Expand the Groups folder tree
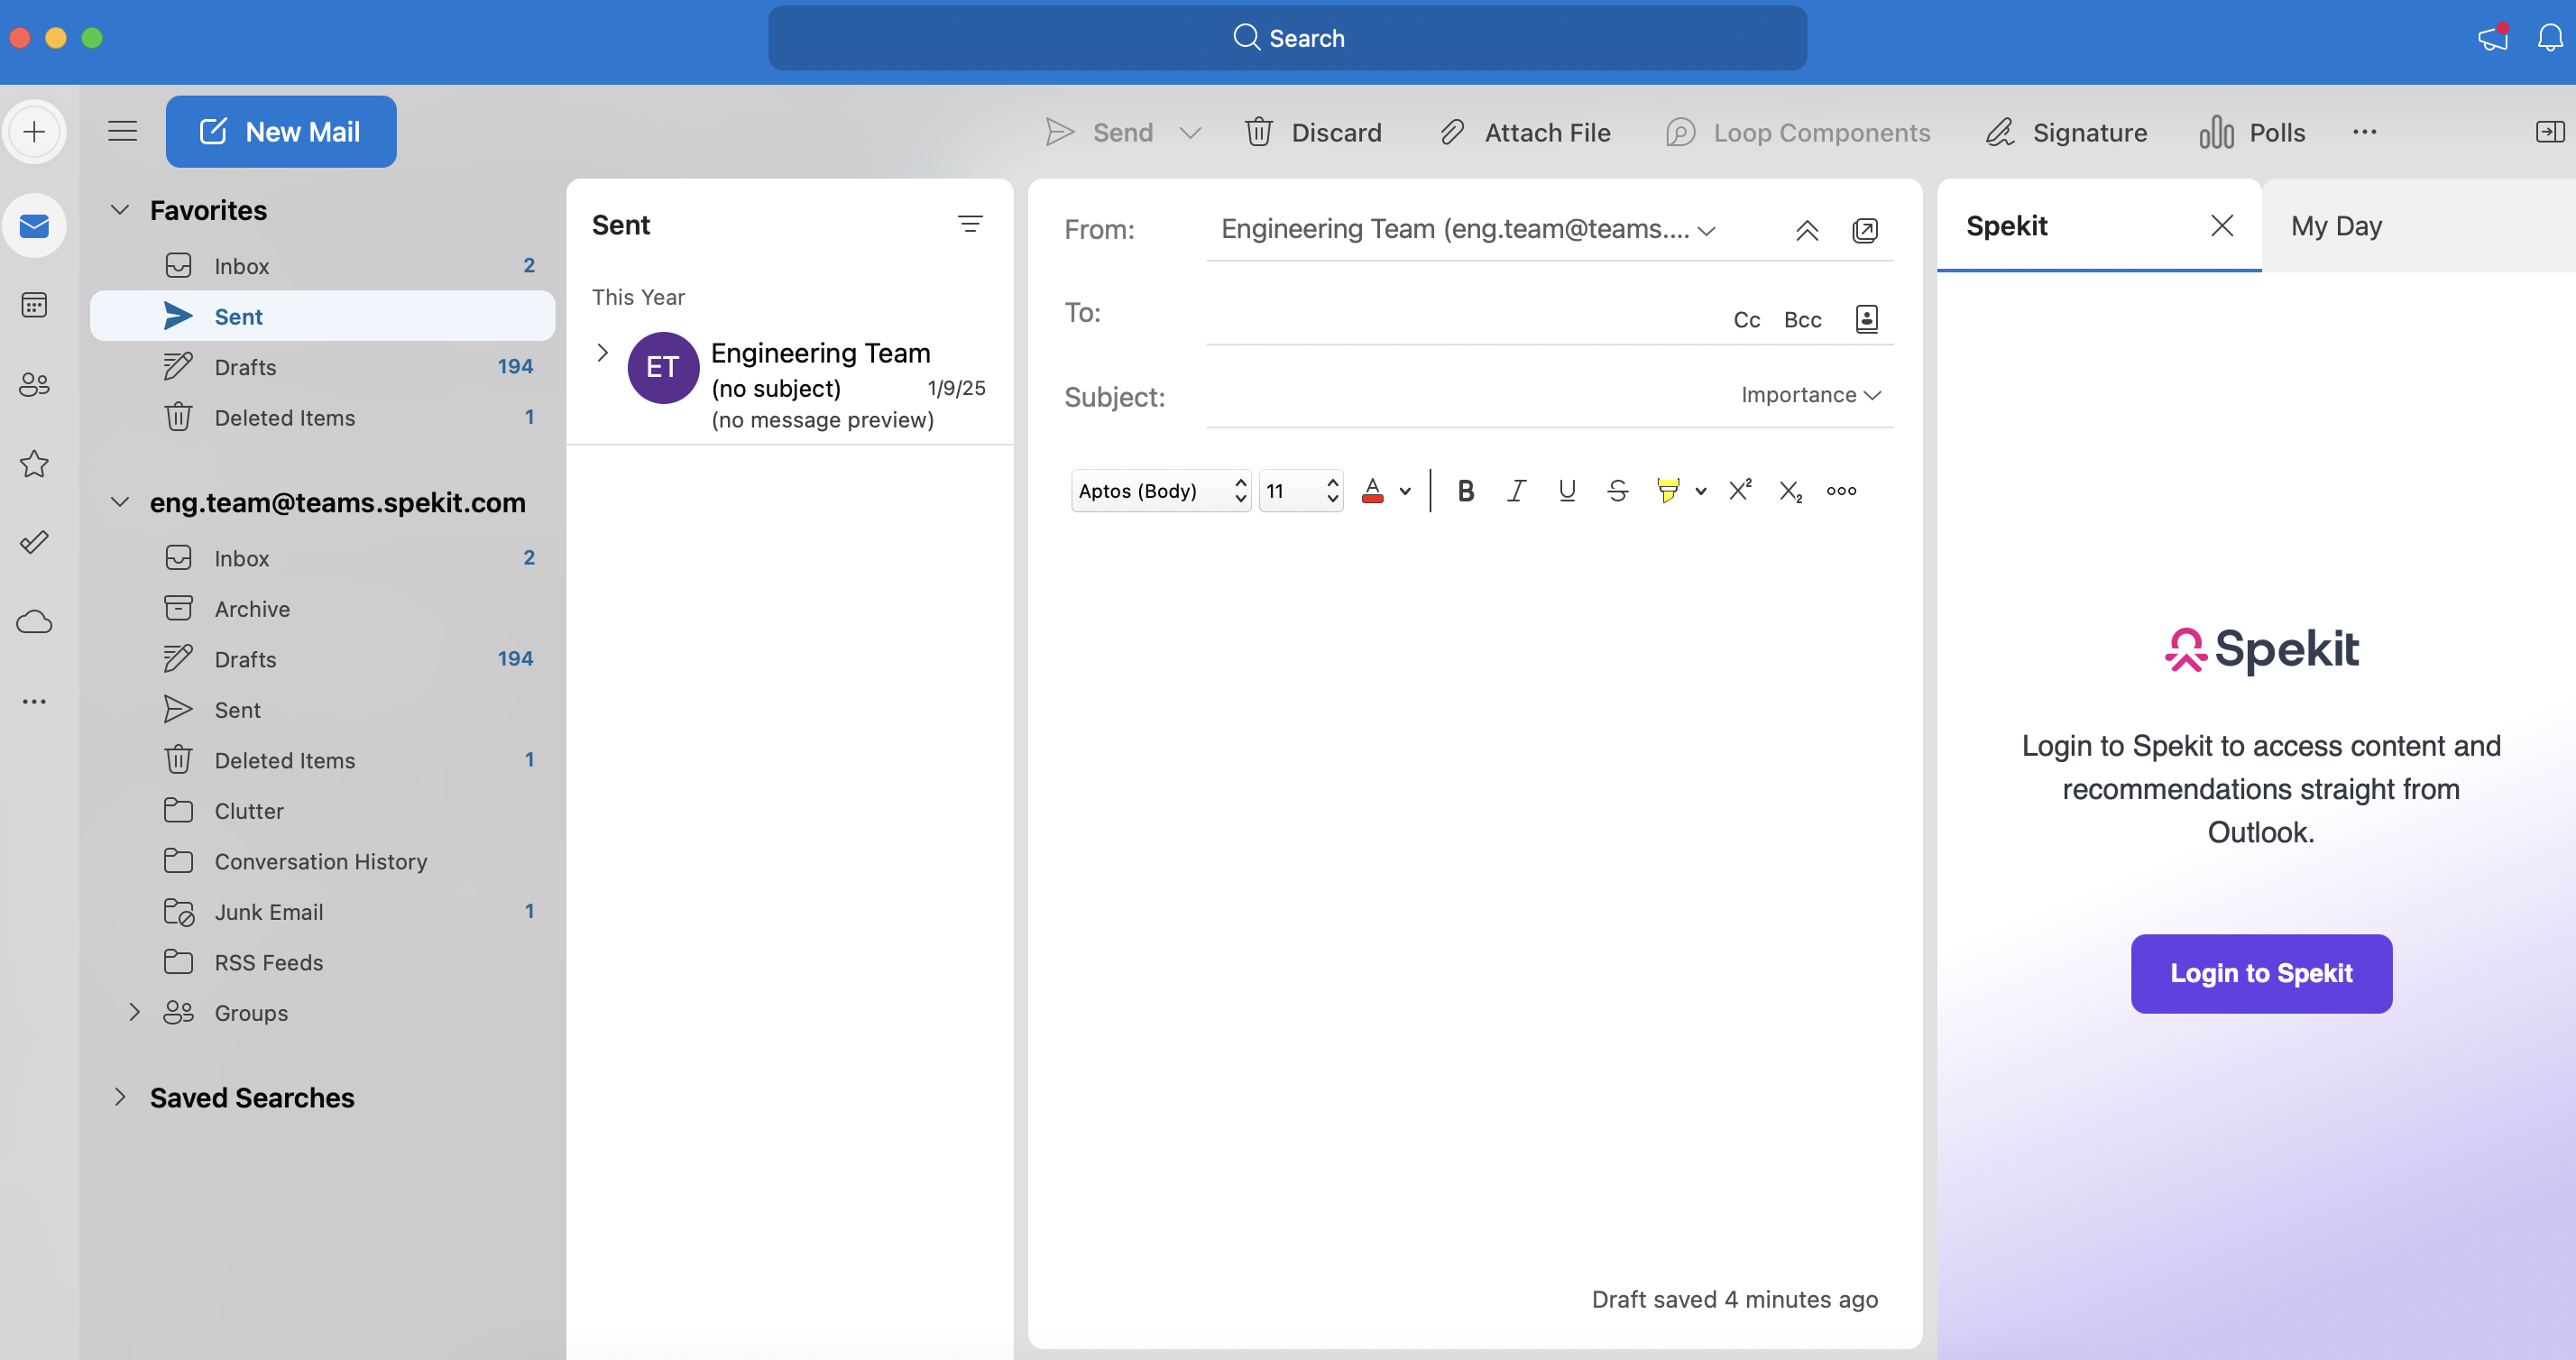This screenshot has height=1360, width=2576. 134,1012
